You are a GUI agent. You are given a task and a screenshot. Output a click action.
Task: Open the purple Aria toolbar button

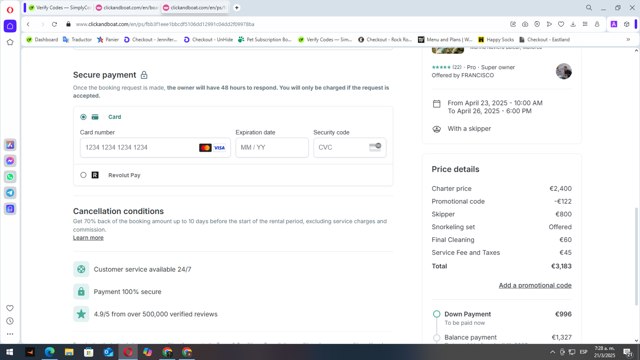point(613,24)
